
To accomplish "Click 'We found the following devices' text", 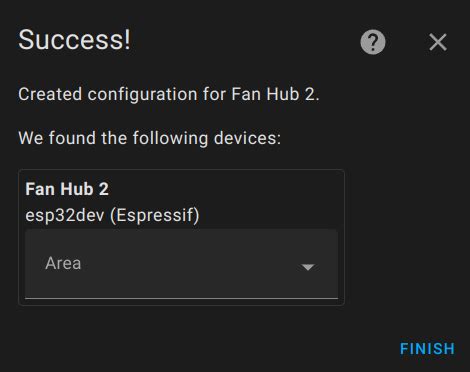I will (150, 138).
